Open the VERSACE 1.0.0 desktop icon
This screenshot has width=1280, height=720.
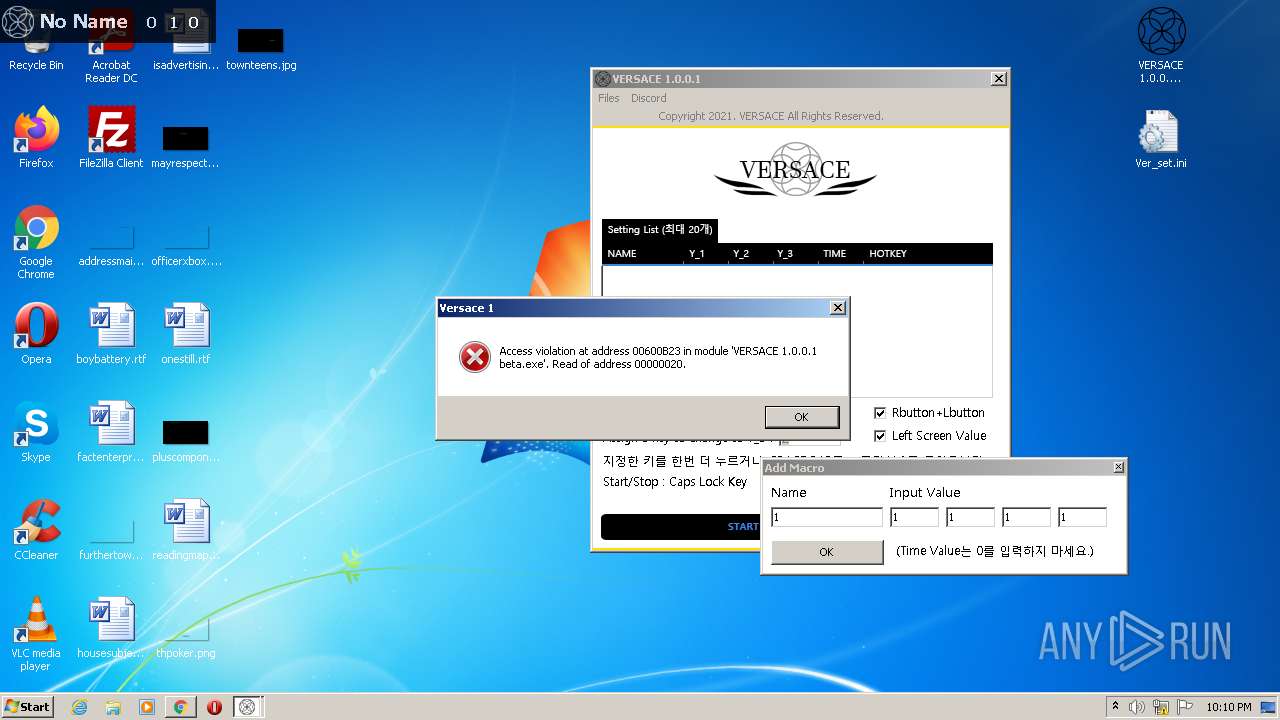1161,46
